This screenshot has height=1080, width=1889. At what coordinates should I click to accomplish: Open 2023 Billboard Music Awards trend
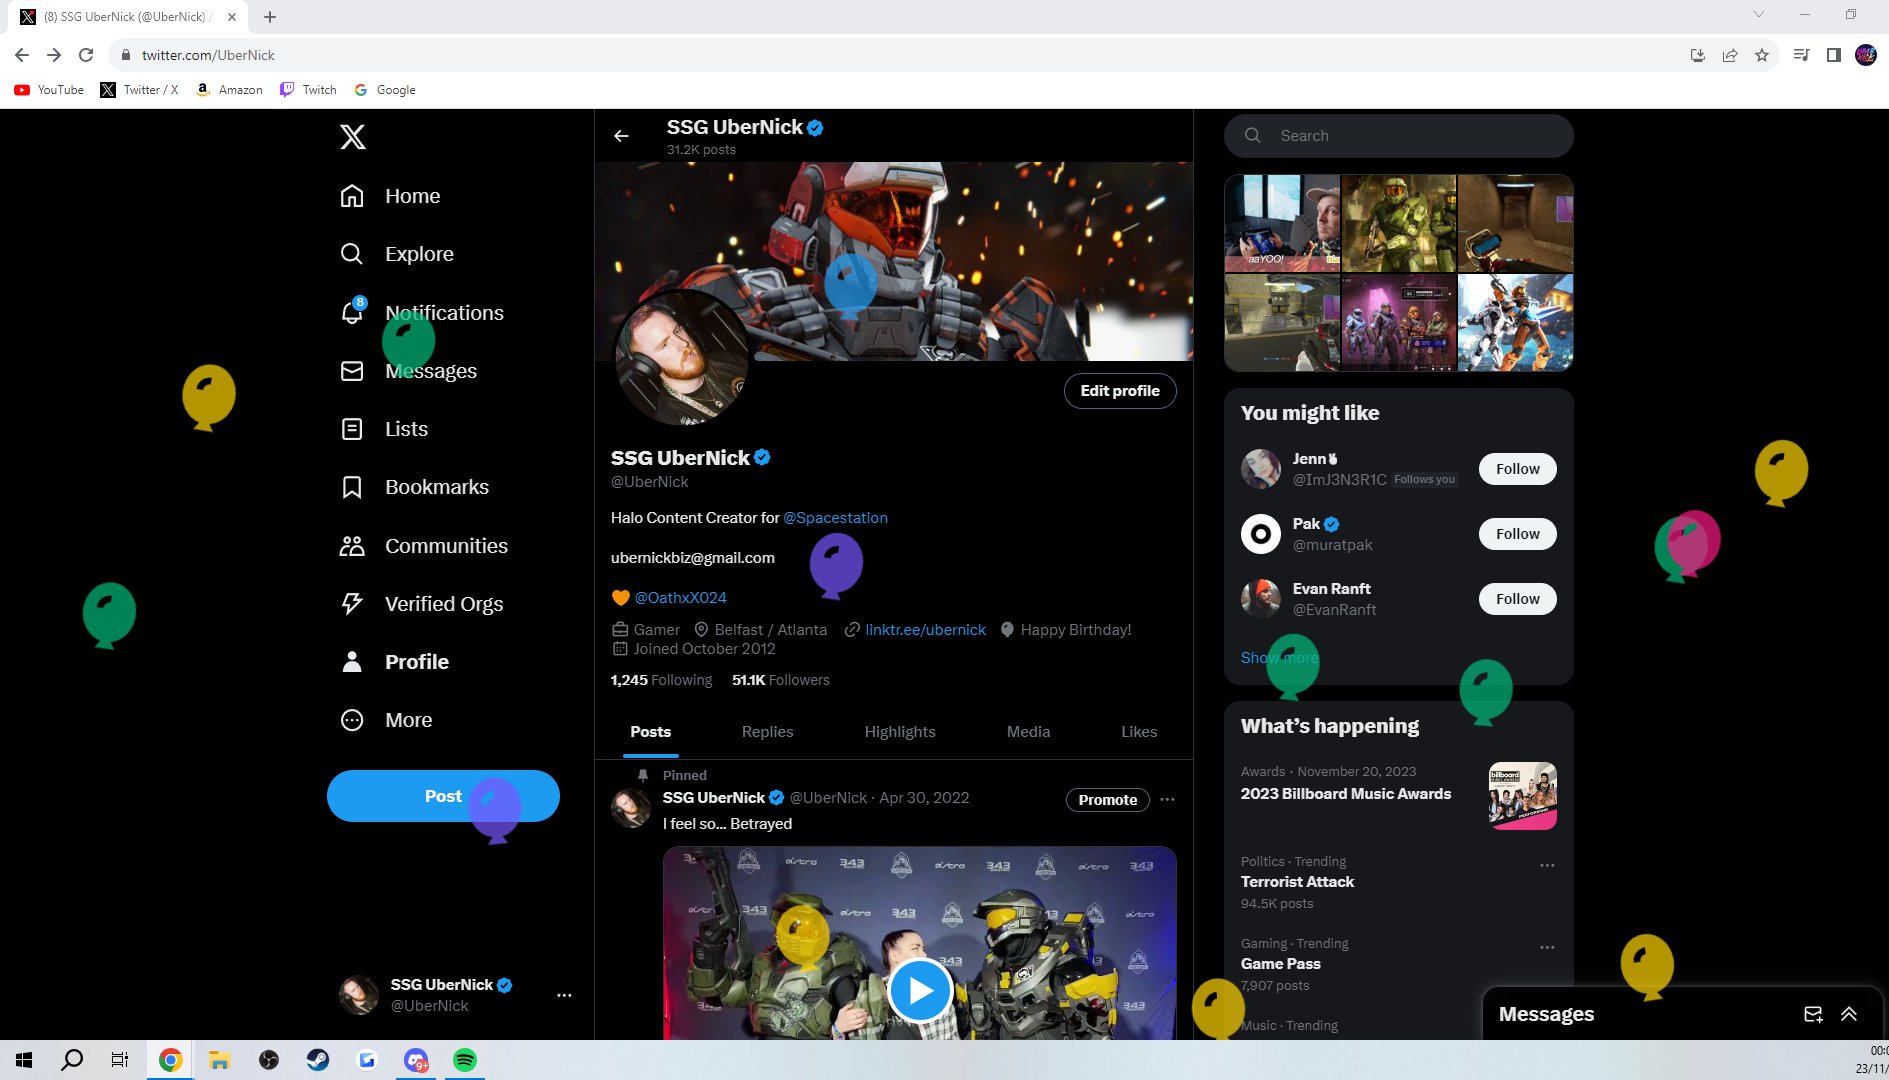click(x=1397, y=794)
